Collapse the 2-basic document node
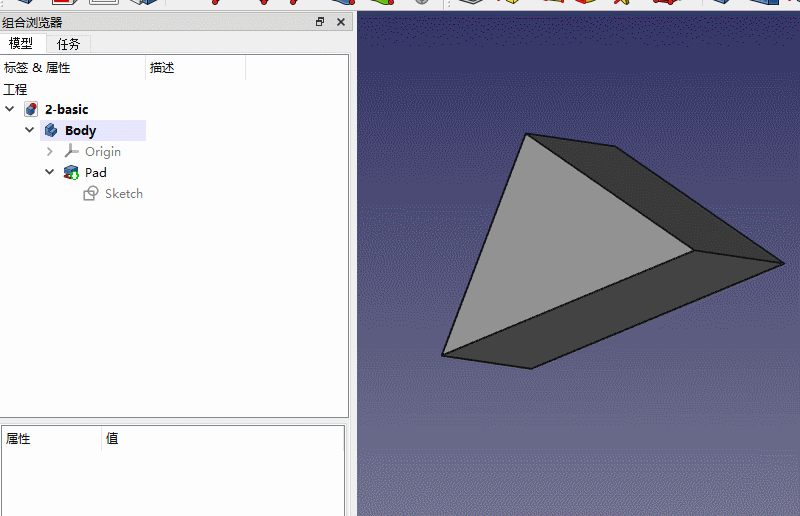Screen dimensions: 800x516 click(x=10, y=109)
